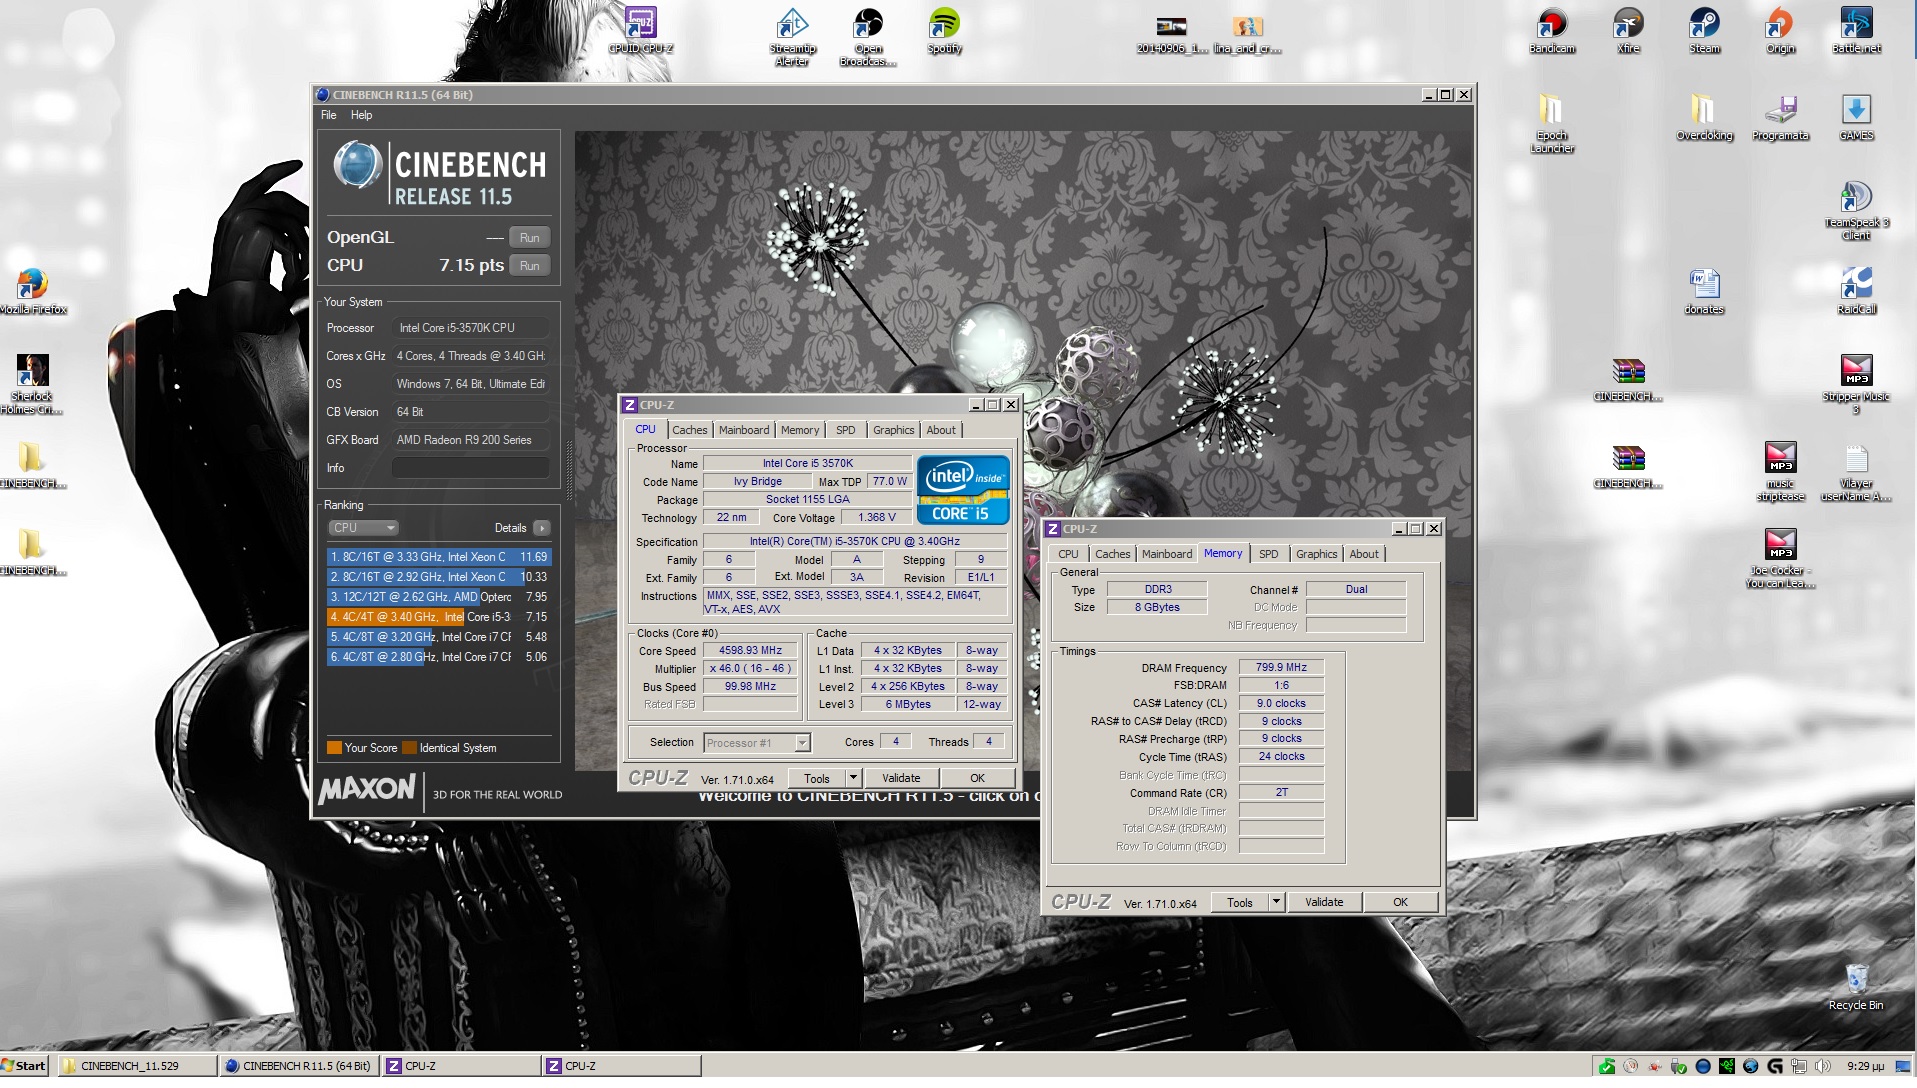Open the Programata desktop shortcut
Screen dimensions: 1917x1088
coord(1780,117)
